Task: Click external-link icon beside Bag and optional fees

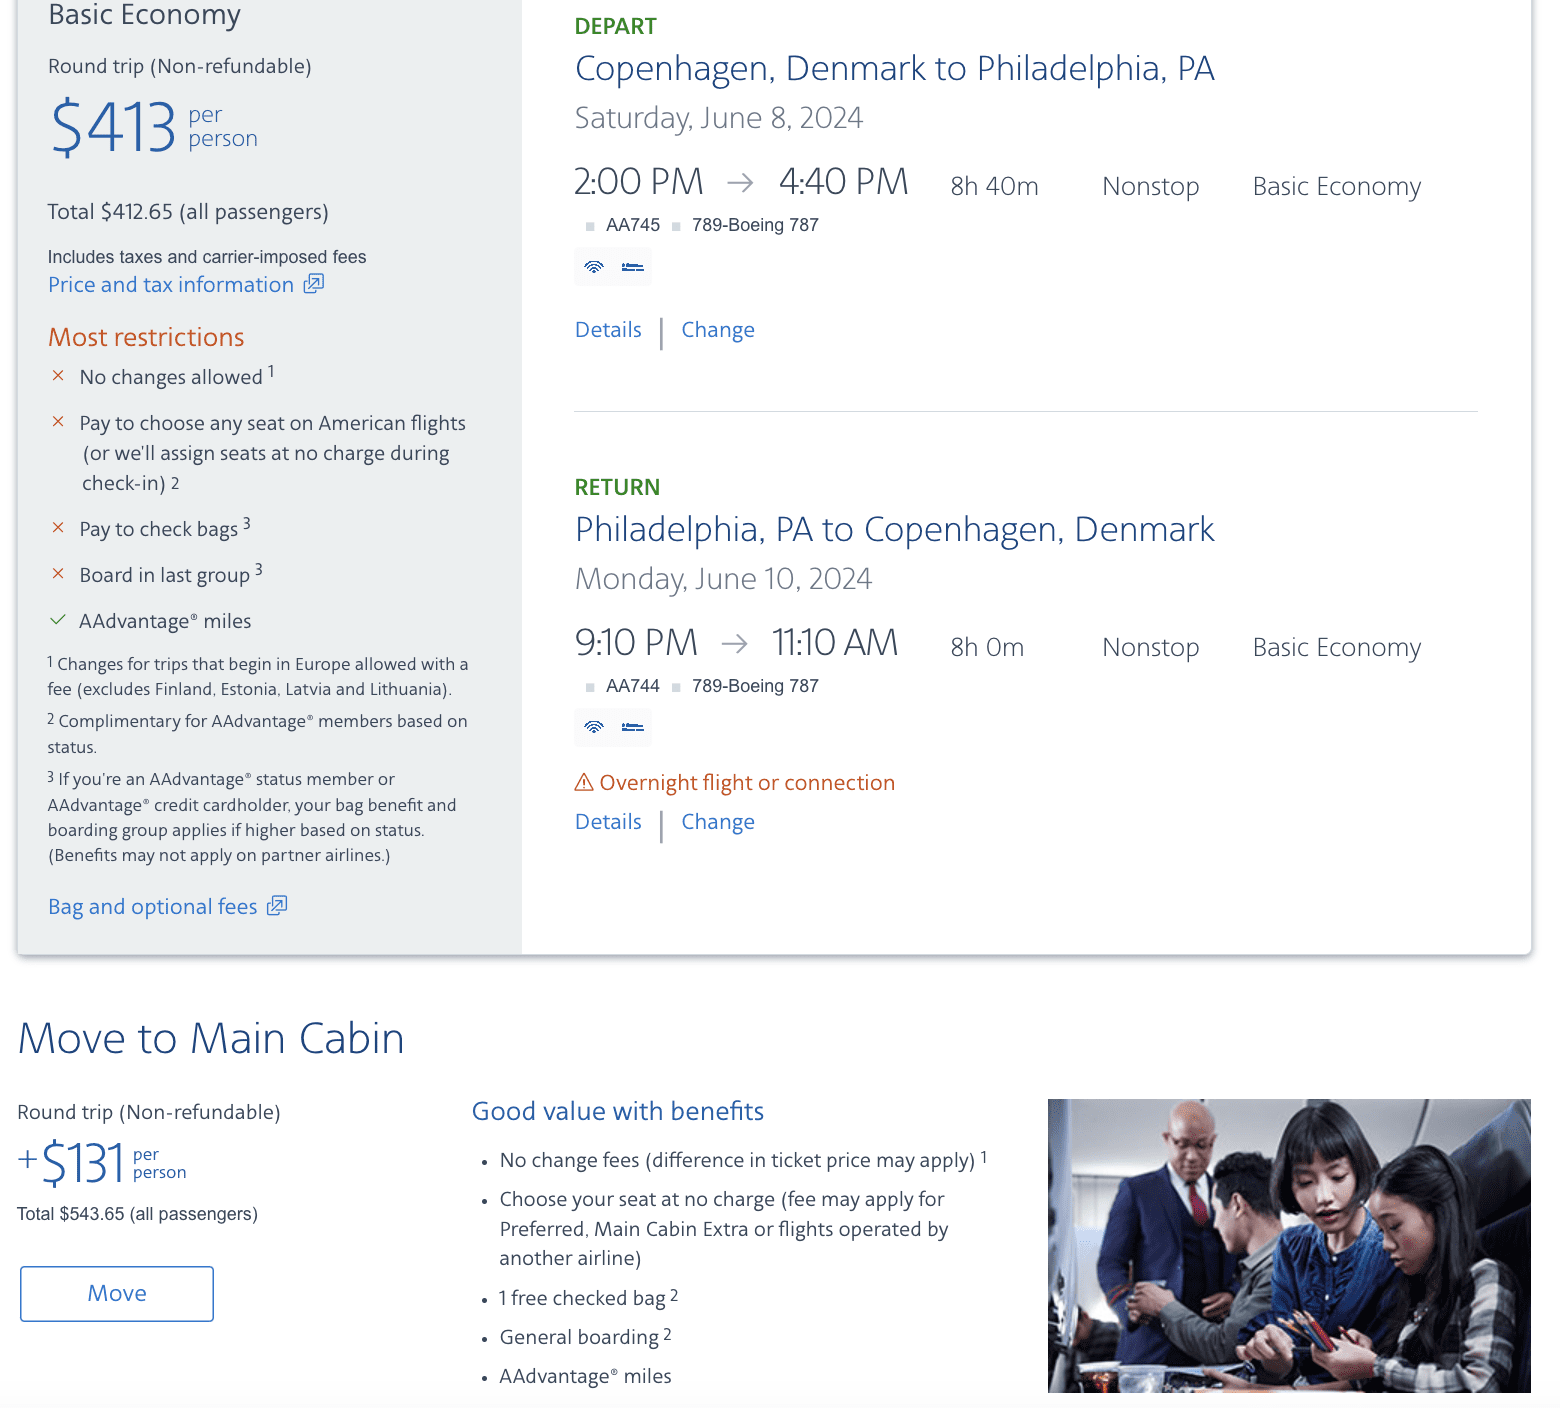Action: [277, 906]
